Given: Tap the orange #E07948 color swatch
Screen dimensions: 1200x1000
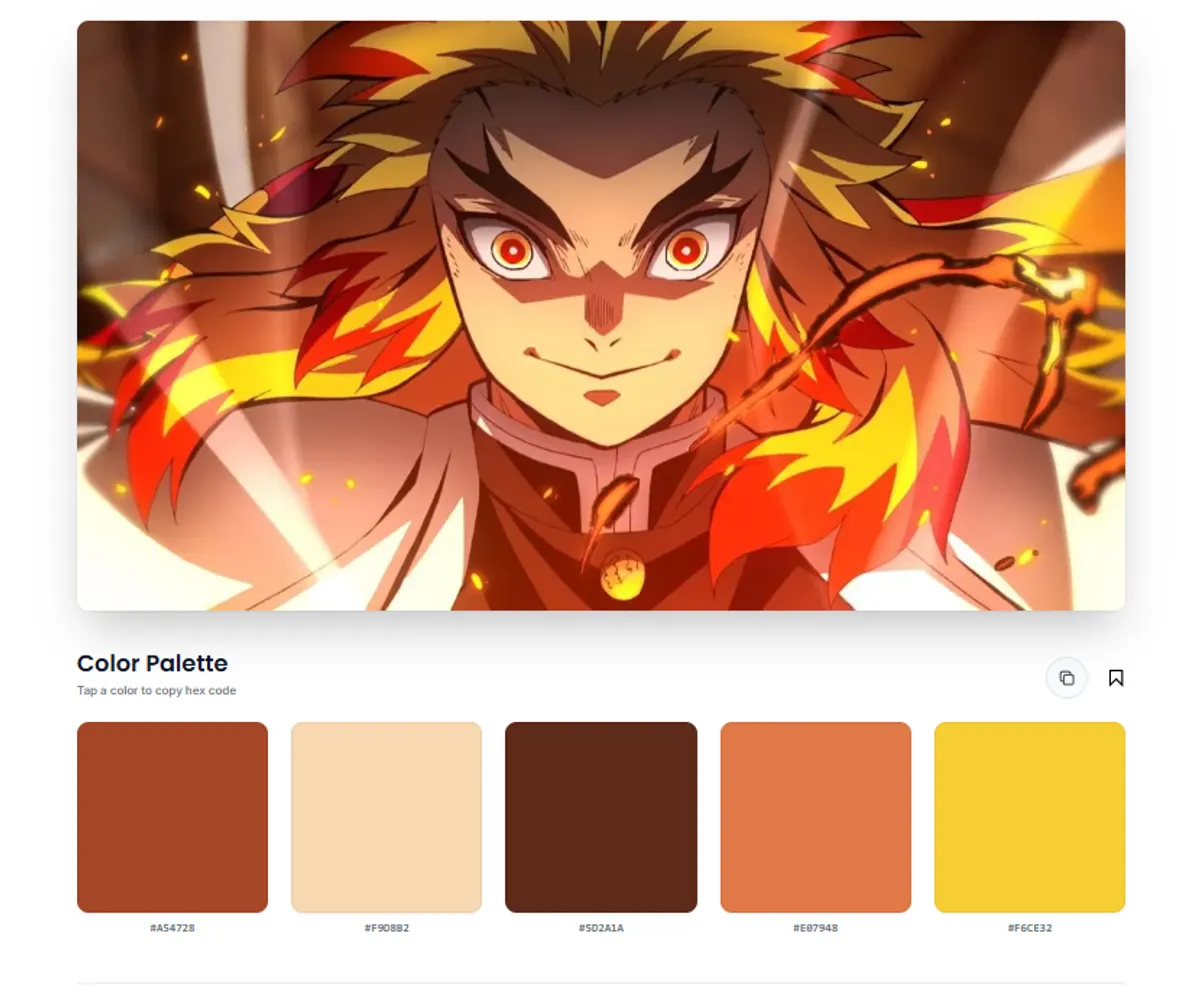Looking at the screenshot, I should click(815, 817).
